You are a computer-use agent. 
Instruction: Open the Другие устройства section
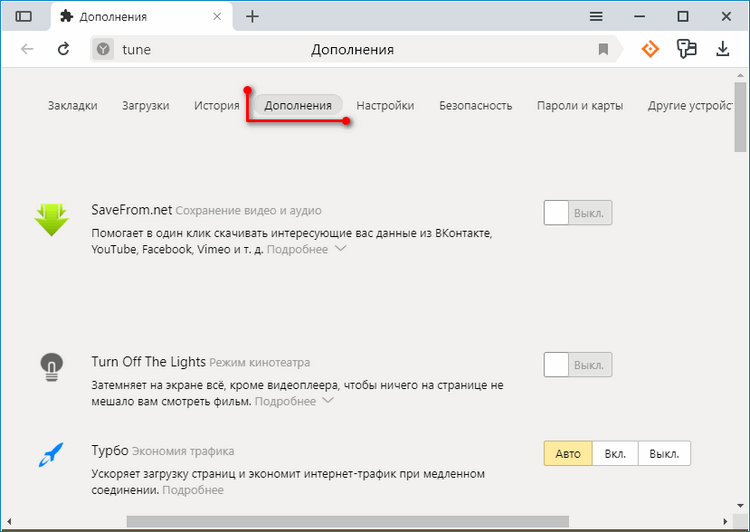pyautogui.click(x=689, y=106)
